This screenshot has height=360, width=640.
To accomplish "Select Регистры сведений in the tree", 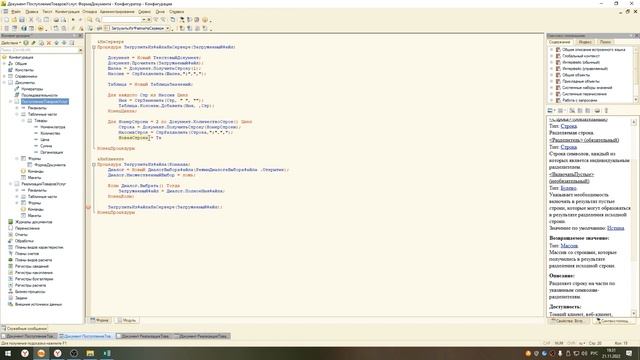I will coord(32,267).
